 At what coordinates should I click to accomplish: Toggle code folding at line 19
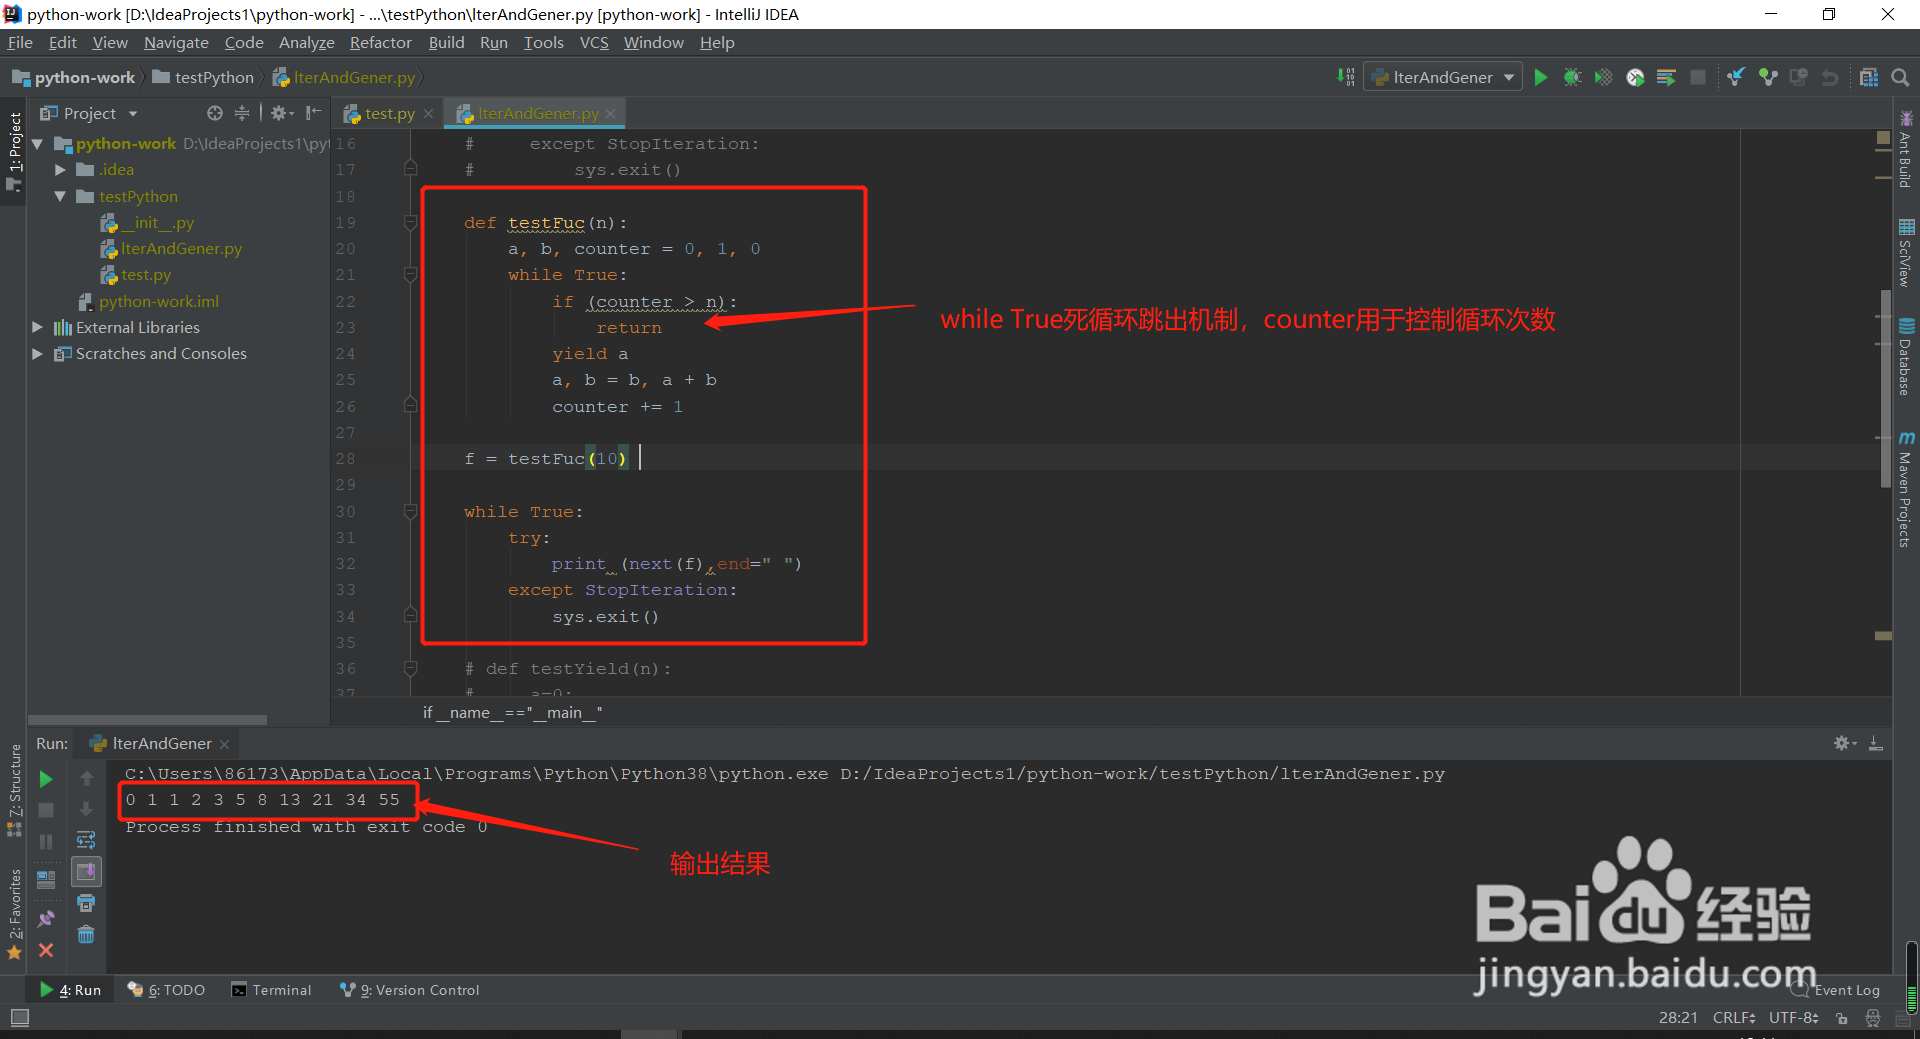[x=410, y=222]
